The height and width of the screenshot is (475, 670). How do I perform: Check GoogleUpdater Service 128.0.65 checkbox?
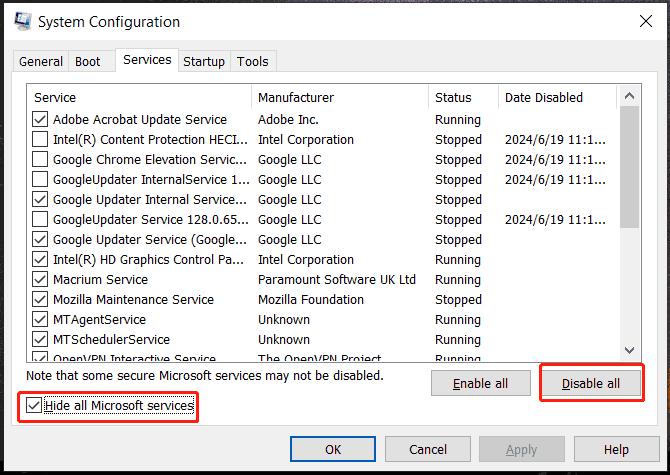point(40,220)
